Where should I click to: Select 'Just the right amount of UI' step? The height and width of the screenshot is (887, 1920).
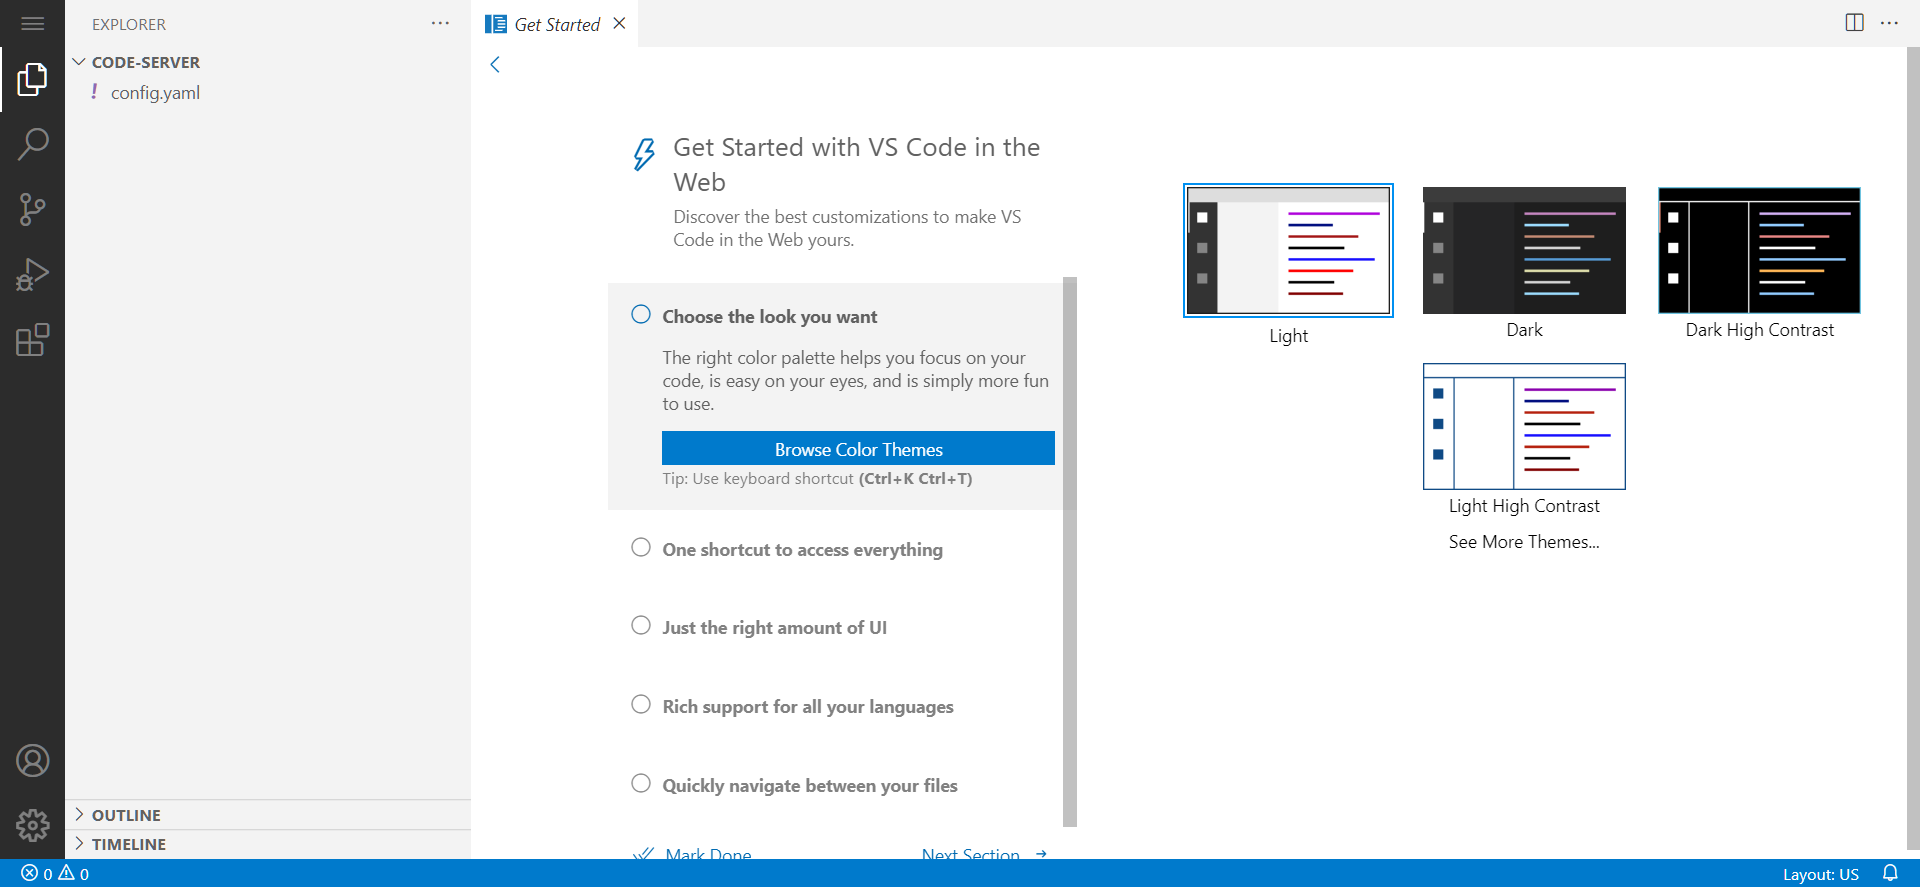point(774,628)
